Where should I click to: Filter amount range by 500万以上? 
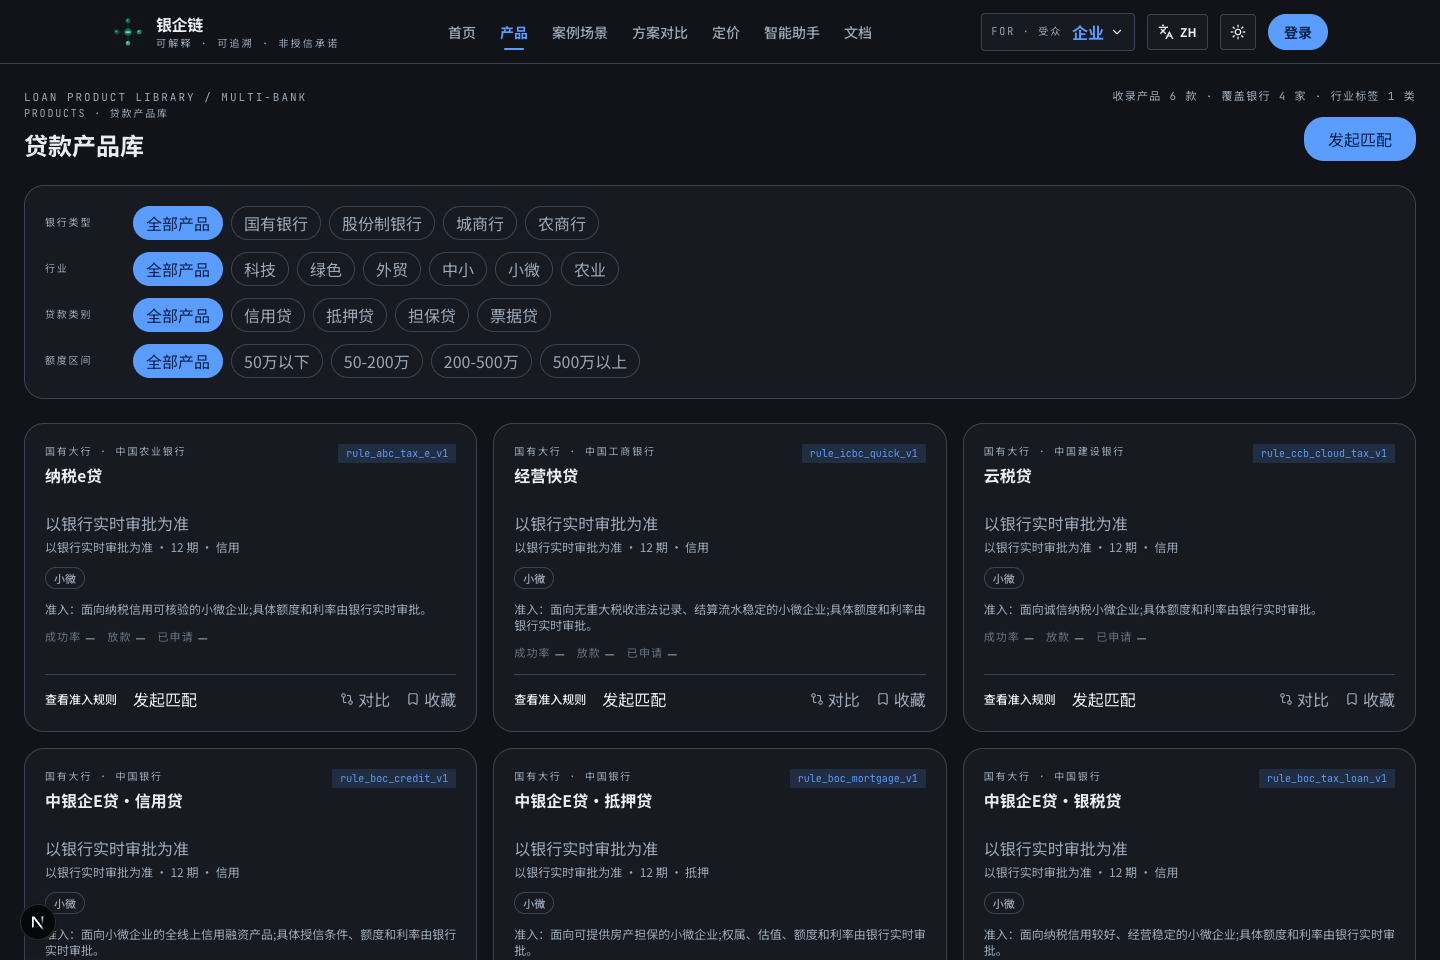pos(590,362)
